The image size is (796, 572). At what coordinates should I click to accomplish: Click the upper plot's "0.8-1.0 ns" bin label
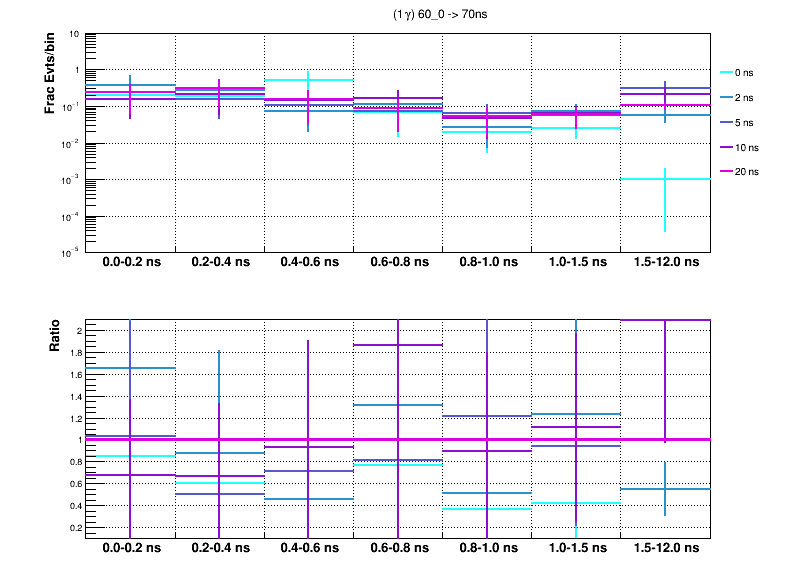(487, 263)
